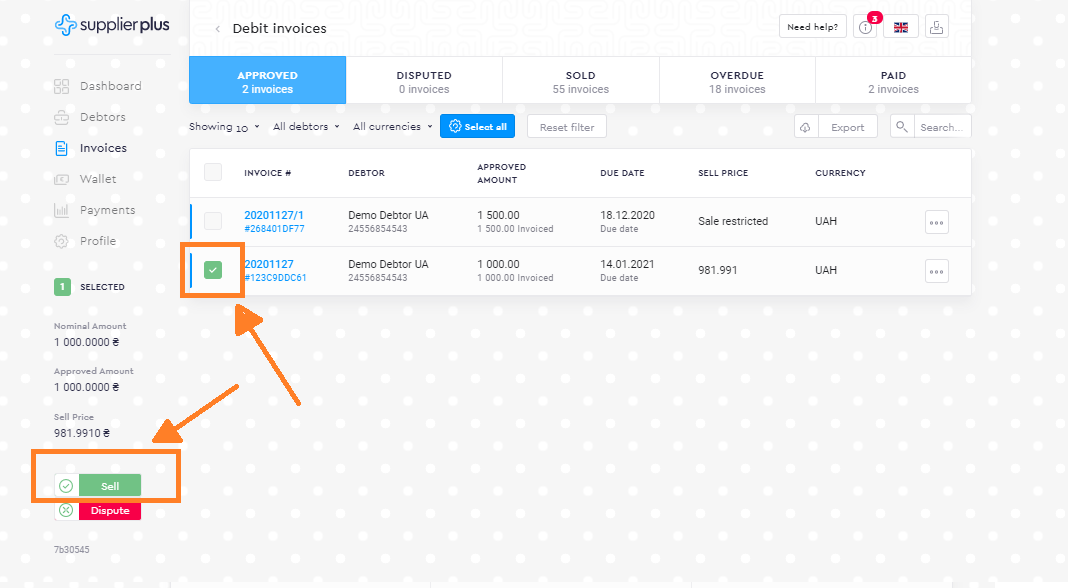
Task: Switch to the Overdue invoices tab
Action: click(737, 81)
